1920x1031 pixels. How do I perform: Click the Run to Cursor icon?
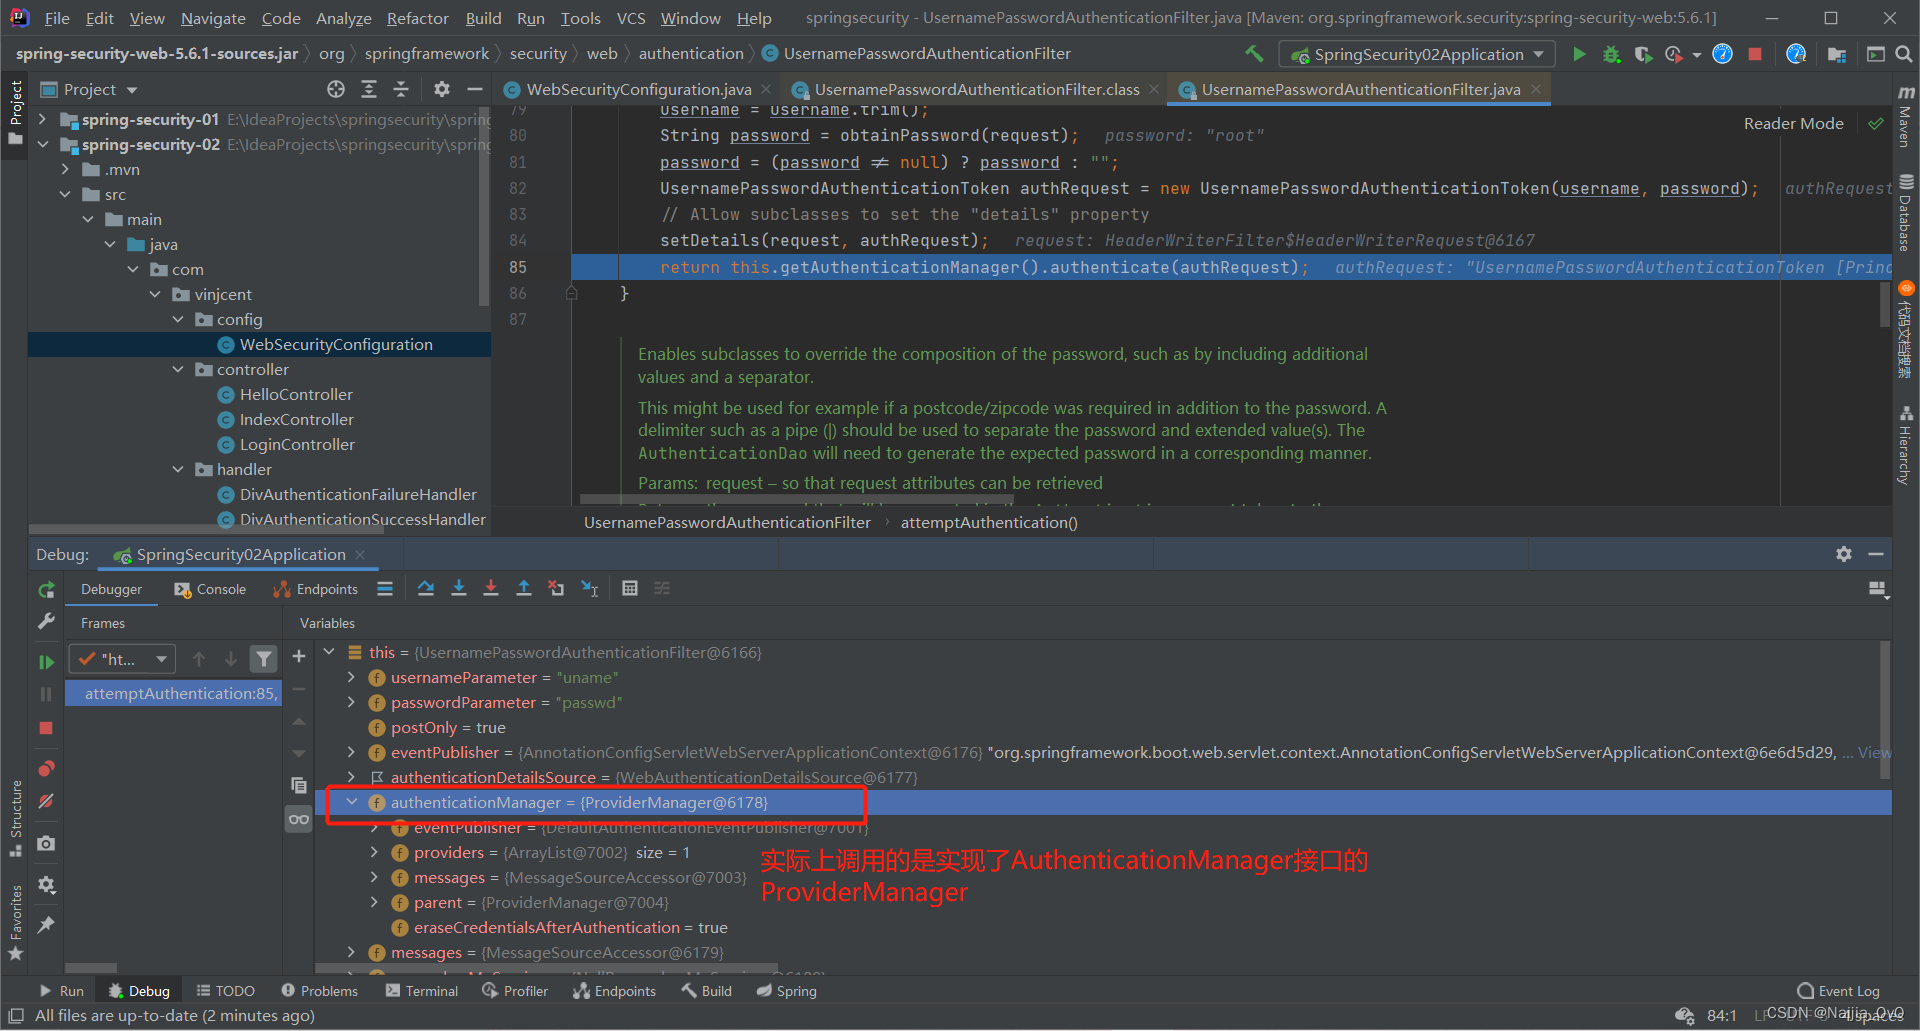[590, 588]
